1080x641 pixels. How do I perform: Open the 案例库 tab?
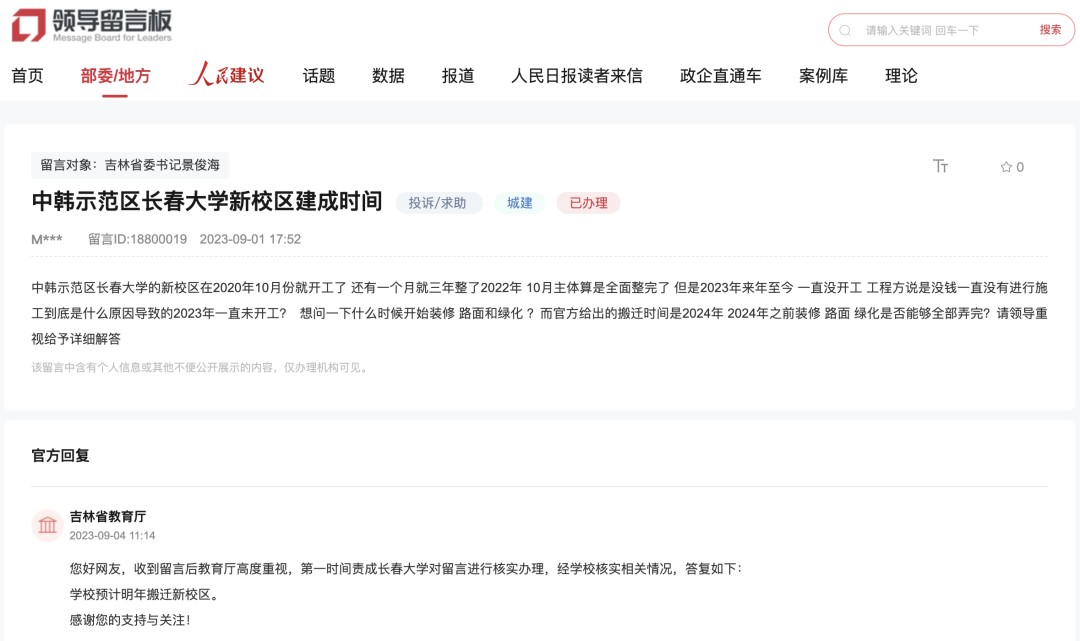click(823, 76)
